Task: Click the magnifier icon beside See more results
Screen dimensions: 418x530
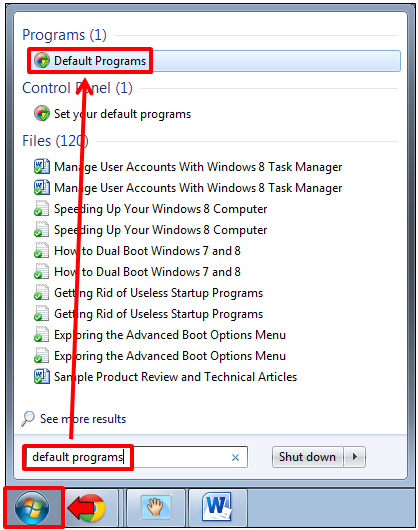Action: tap(28, 418)
